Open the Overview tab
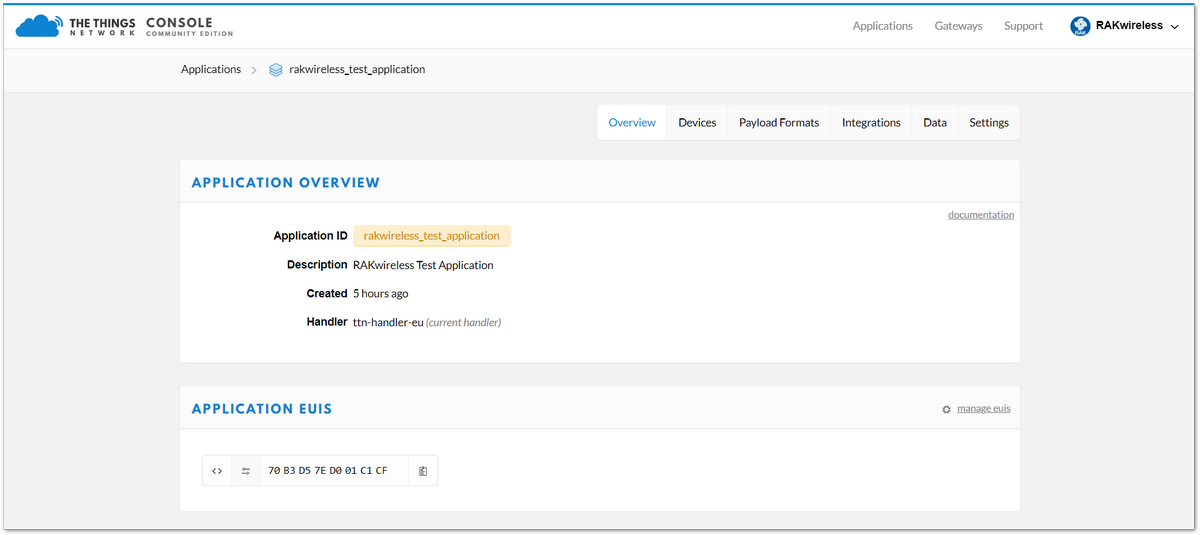The image size is (1200, 535). pyautogui.click(x=632, y=122)
